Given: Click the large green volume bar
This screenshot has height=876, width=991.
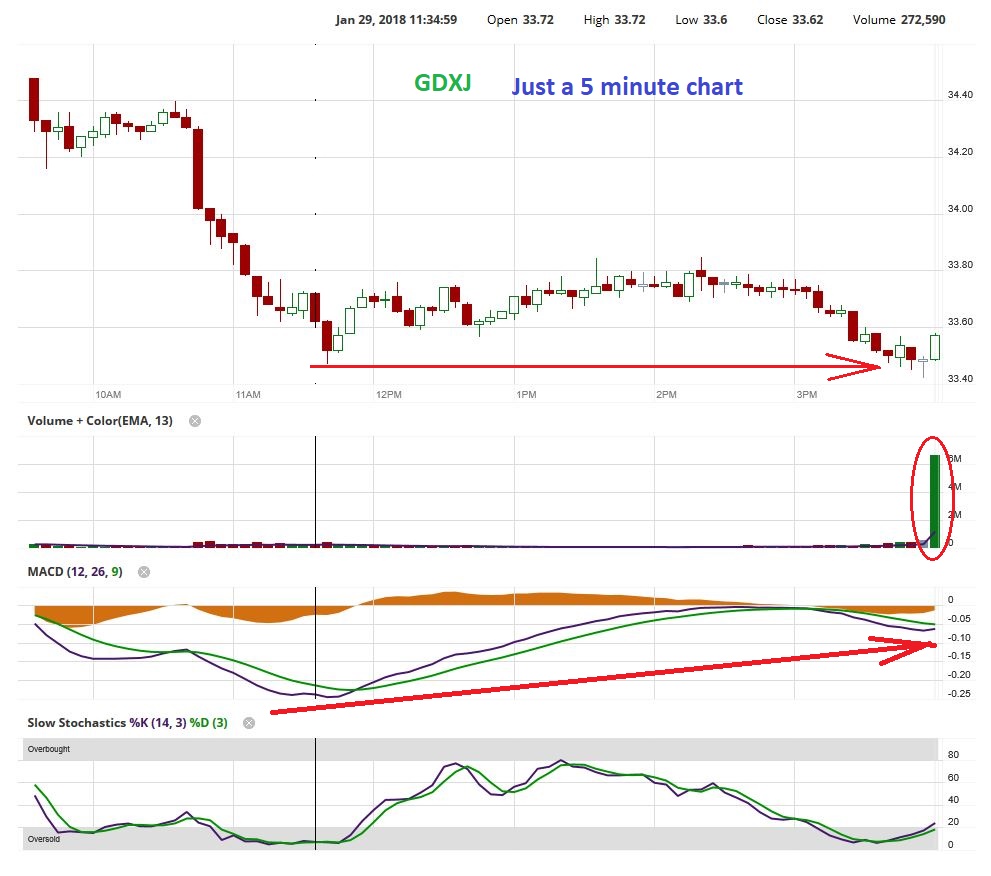Looking at the screenshot, I should pyautogui.click(x=935, y=501).
